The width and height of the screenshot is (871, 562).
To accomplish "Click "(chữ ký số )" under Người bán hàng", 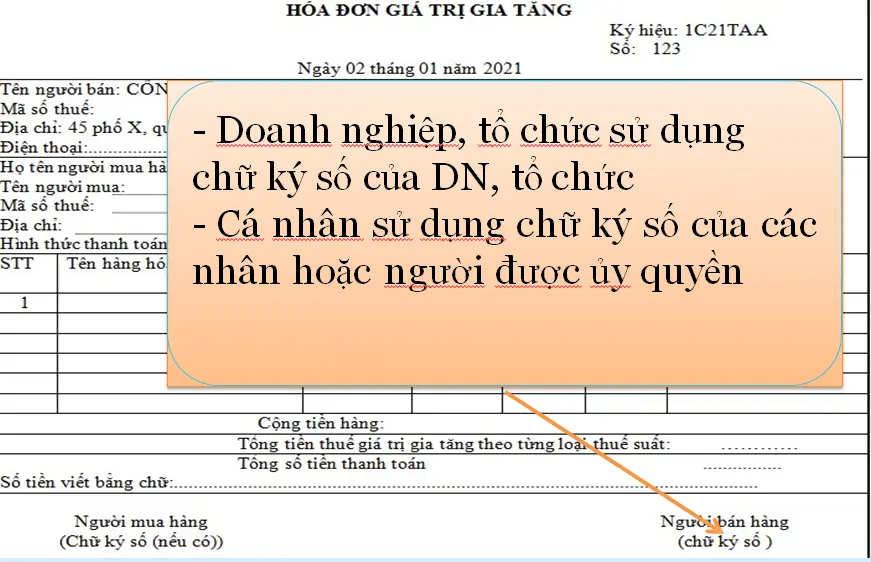I will click(724, 541).
